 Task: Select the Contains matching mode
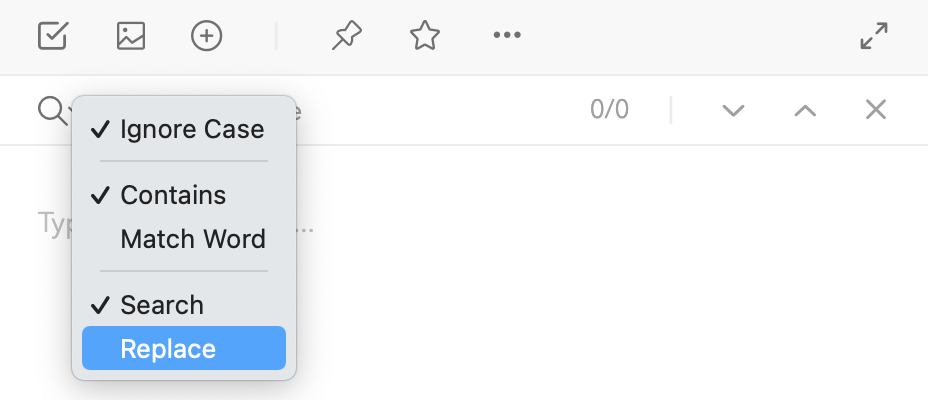coord(183,195)
